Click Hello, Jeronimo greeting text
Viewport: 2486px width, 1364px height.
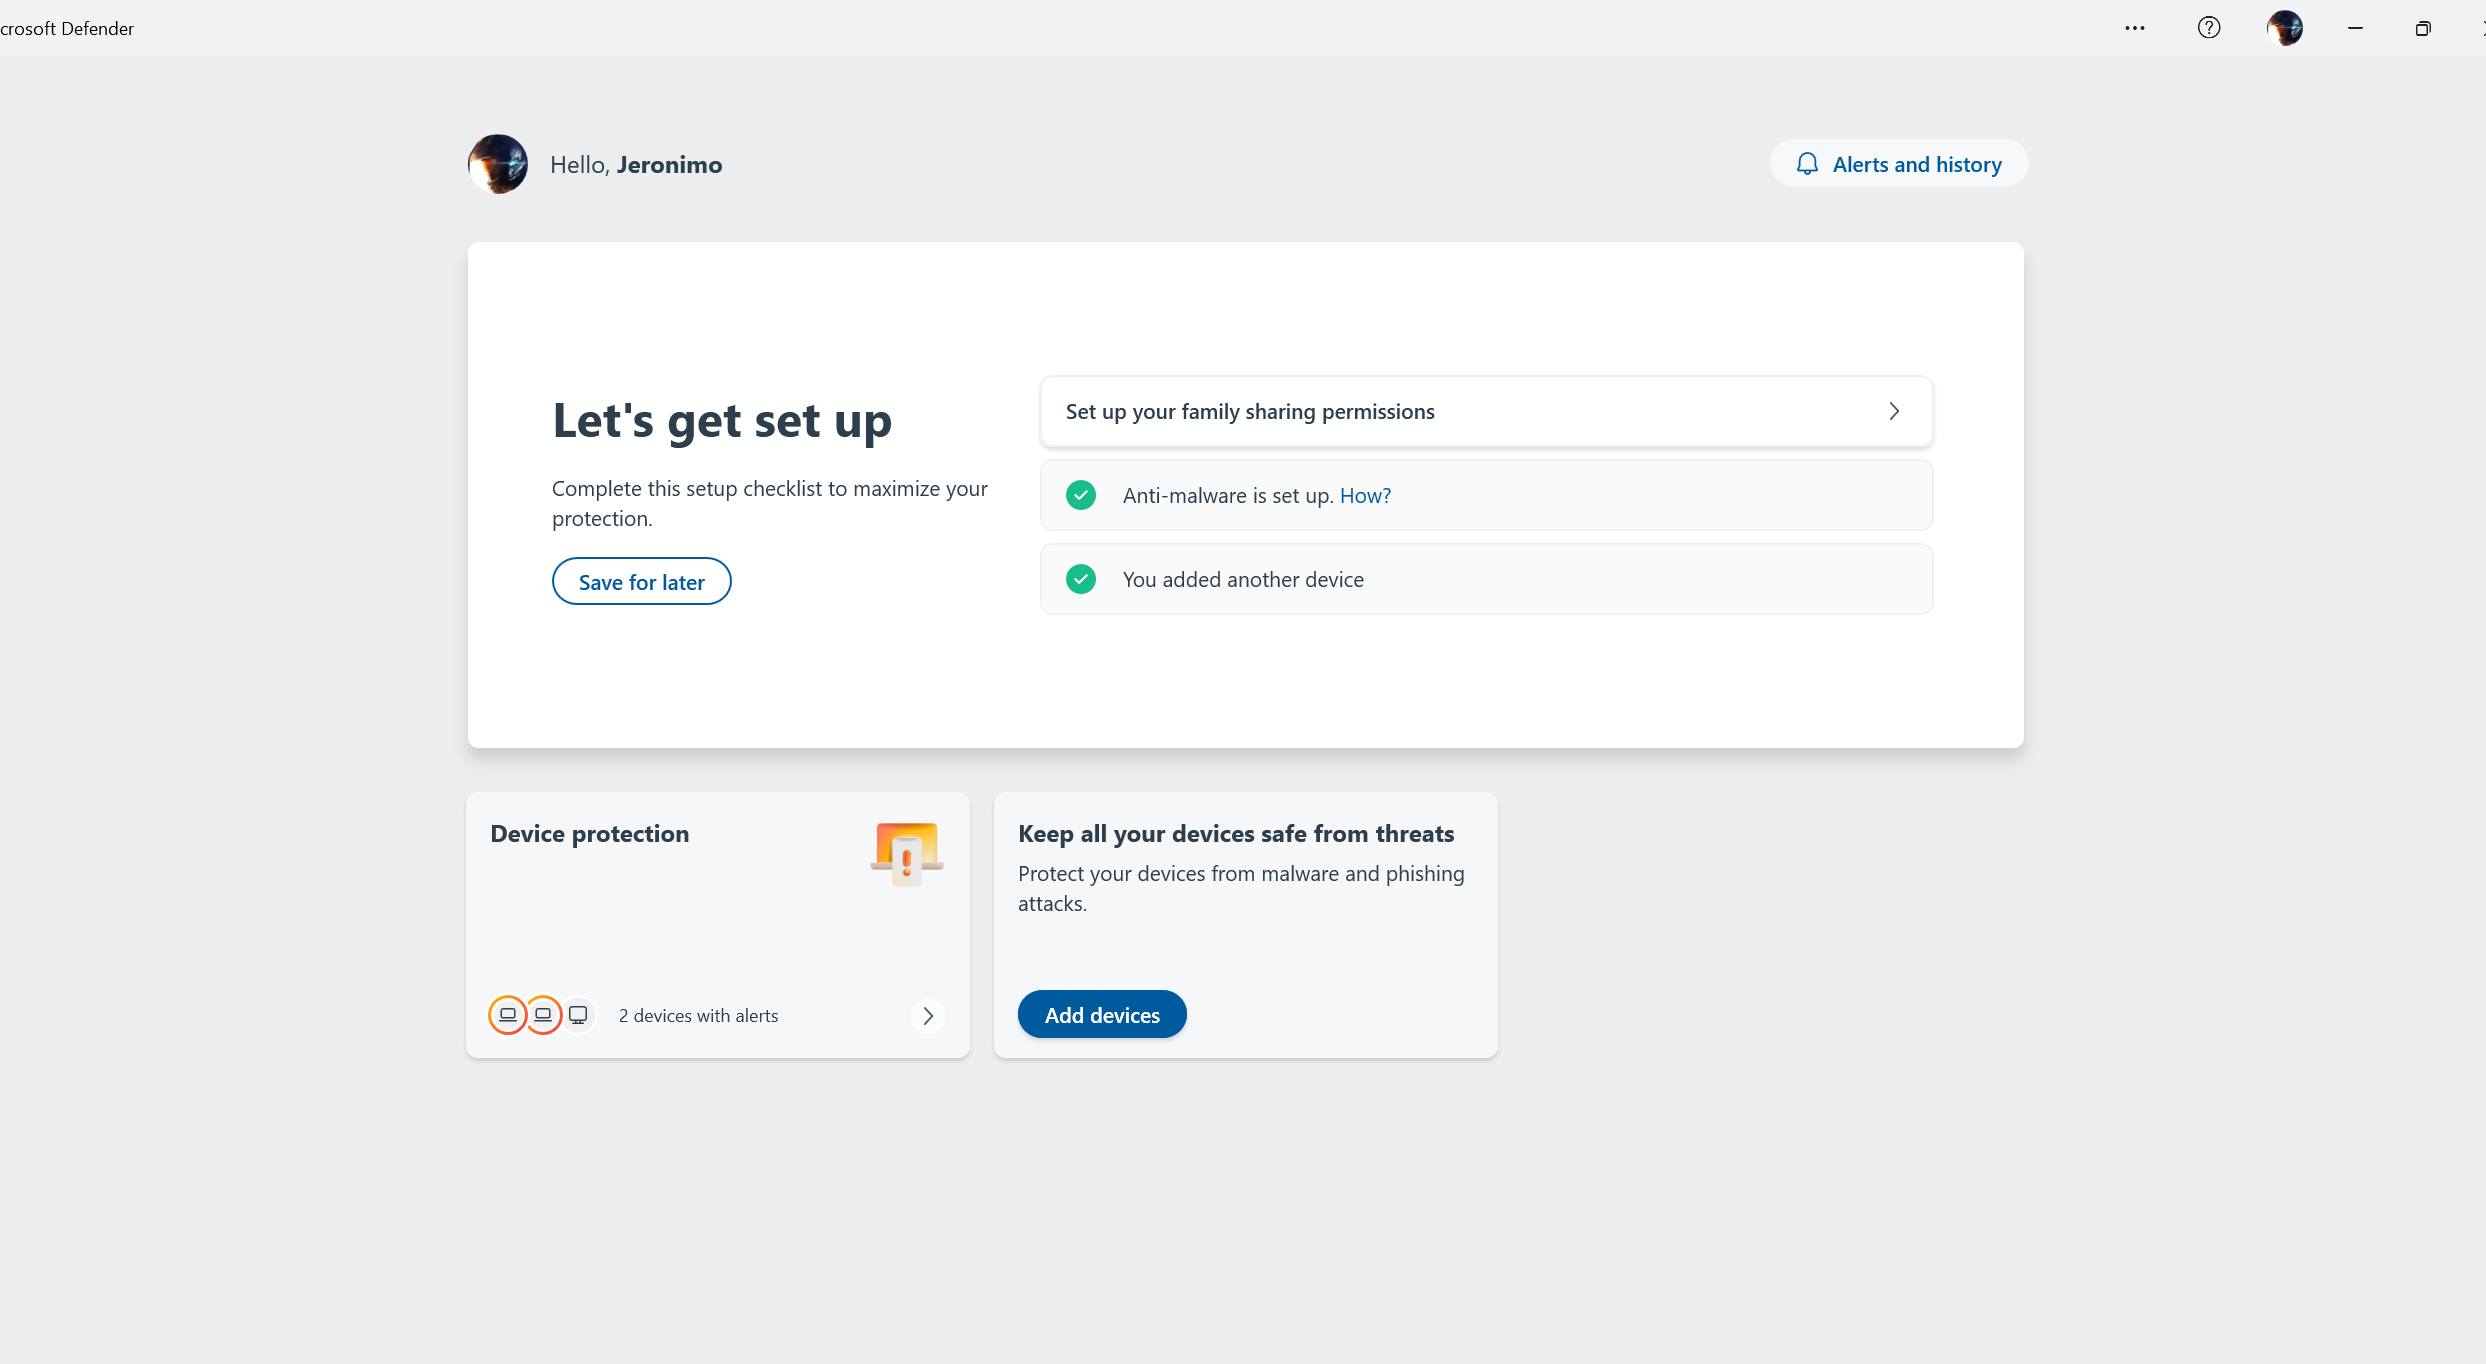[x=636, y=165]
